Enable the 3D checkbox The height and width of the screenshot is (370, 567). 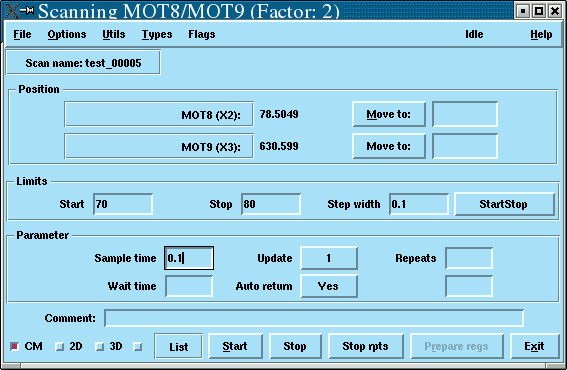coord(99,346)
